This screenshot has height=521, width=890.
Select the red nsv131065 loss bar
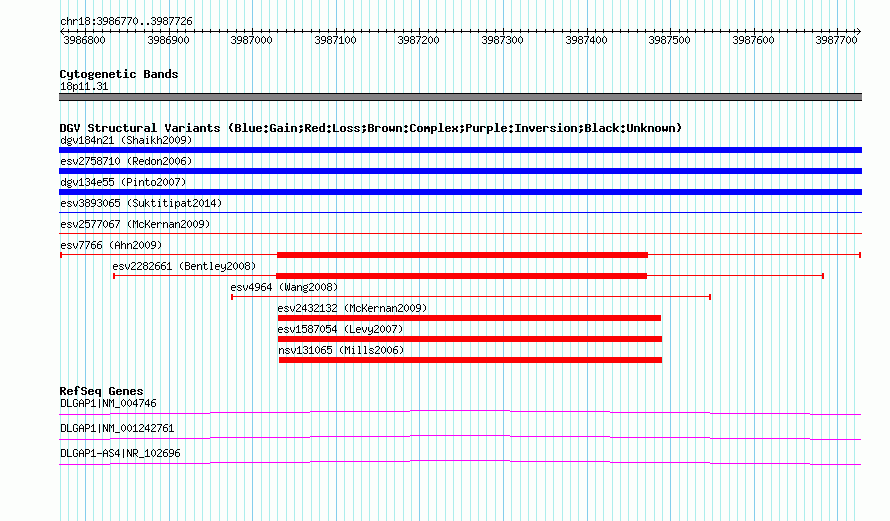pyautogui.click(x=471, y=360)
